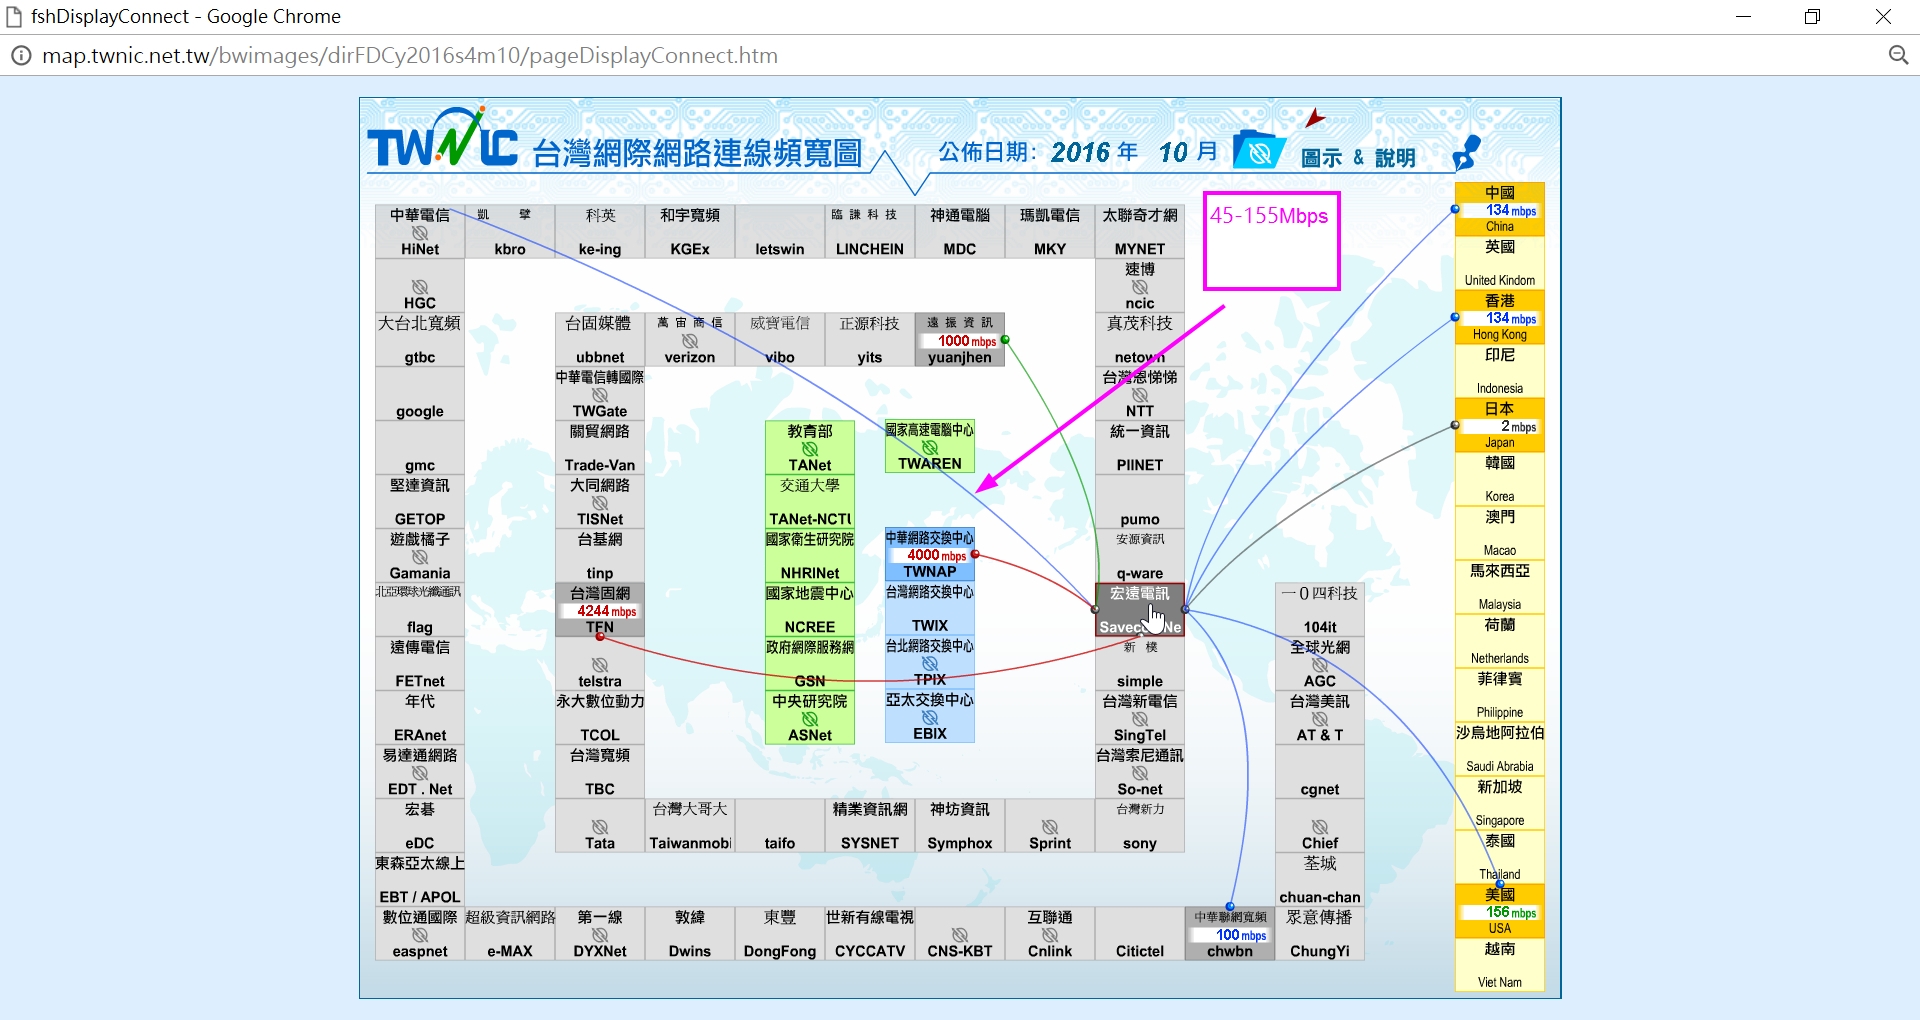Select the CNS-KBT node
This screenshot has width=1920, height=1020.
(960, 934)
